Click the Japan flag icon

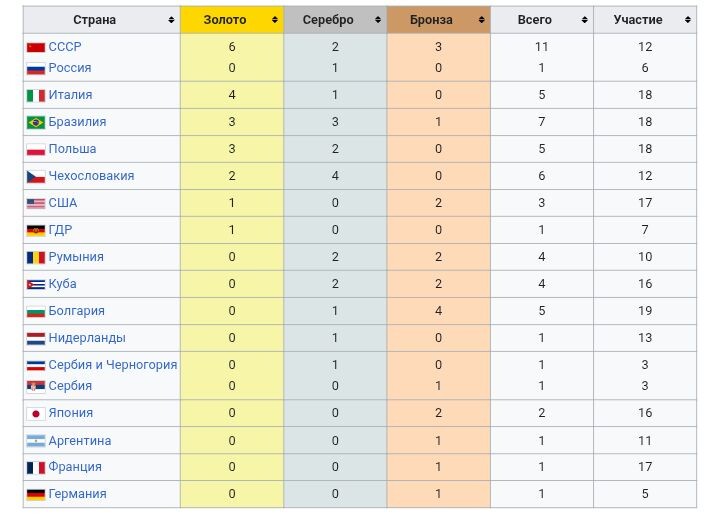(x=36, y=413)
